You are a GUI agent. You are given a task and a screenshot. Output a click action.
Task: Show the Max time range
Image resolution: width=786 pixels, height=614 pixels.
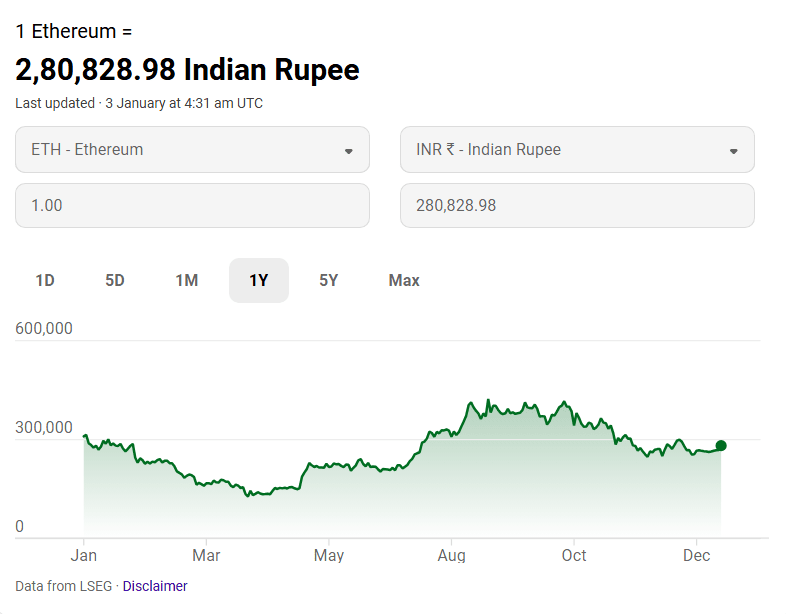click(x=404, y=280)
